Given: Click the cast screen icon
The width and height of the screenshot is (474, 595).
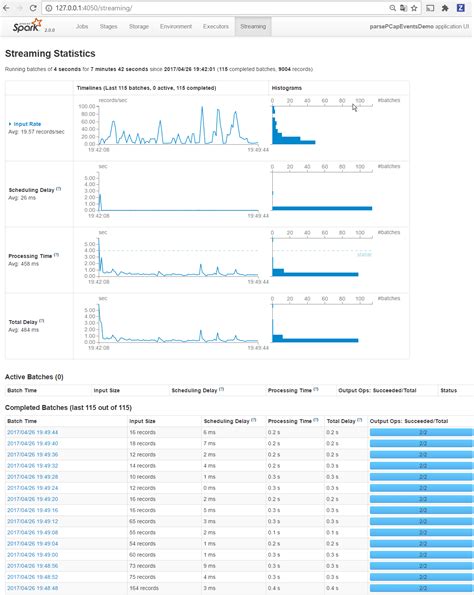Looking at the screenshot, I should [430, 8].
